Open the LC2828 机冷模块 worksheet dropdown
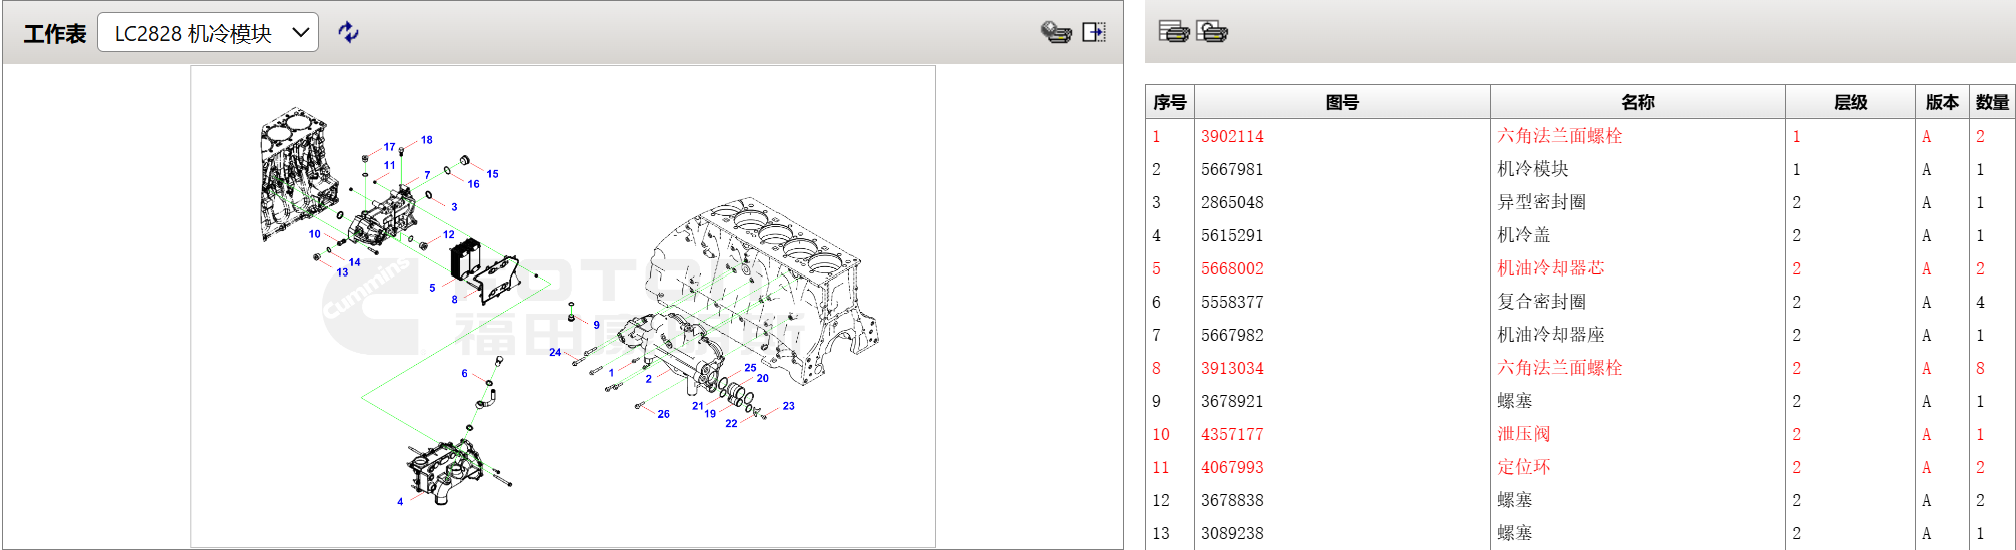The image size is (2016, 550). tap(208, 33)
